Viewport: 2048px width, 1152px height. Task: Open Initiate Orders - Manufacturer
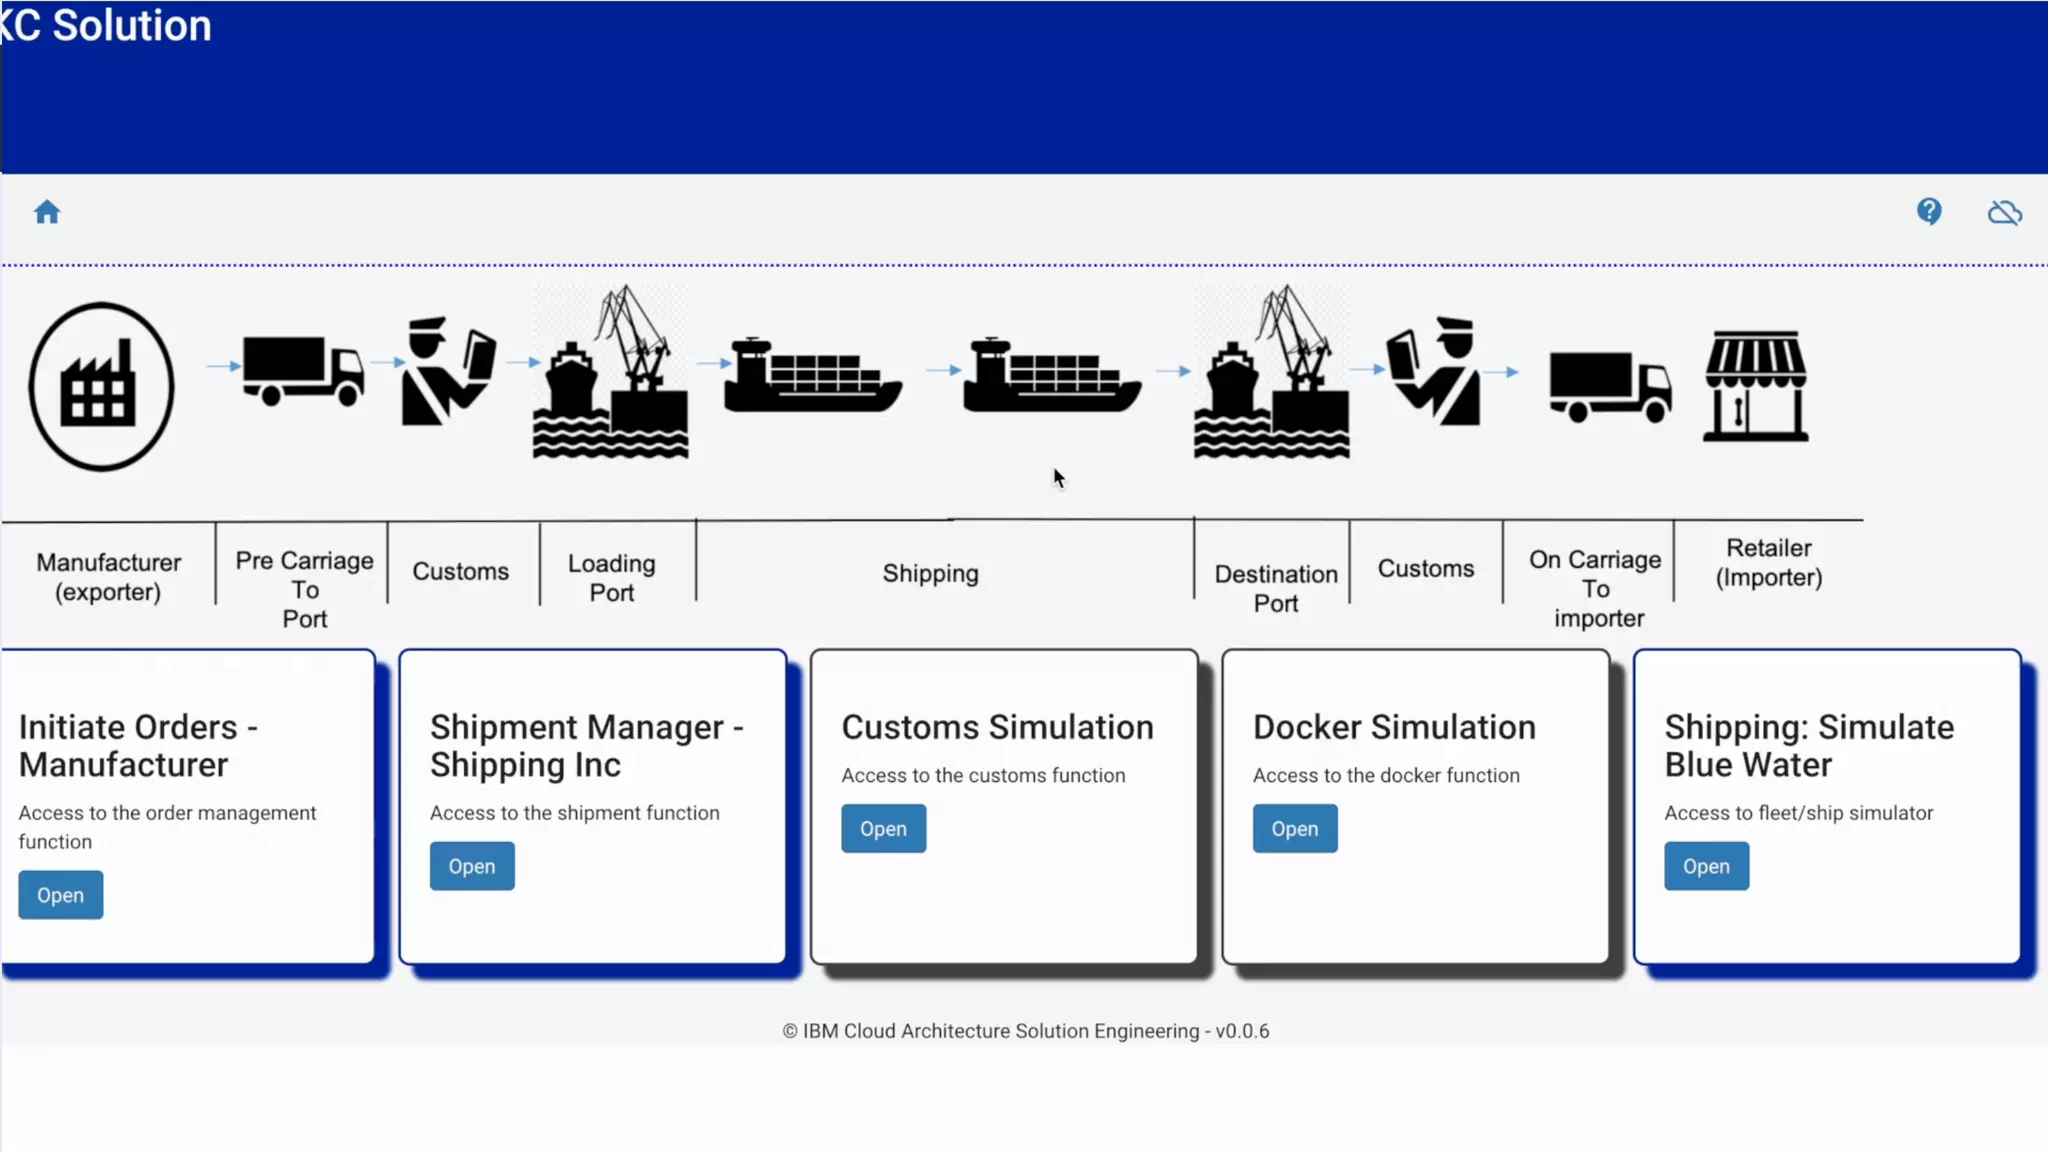pos(60,895)
